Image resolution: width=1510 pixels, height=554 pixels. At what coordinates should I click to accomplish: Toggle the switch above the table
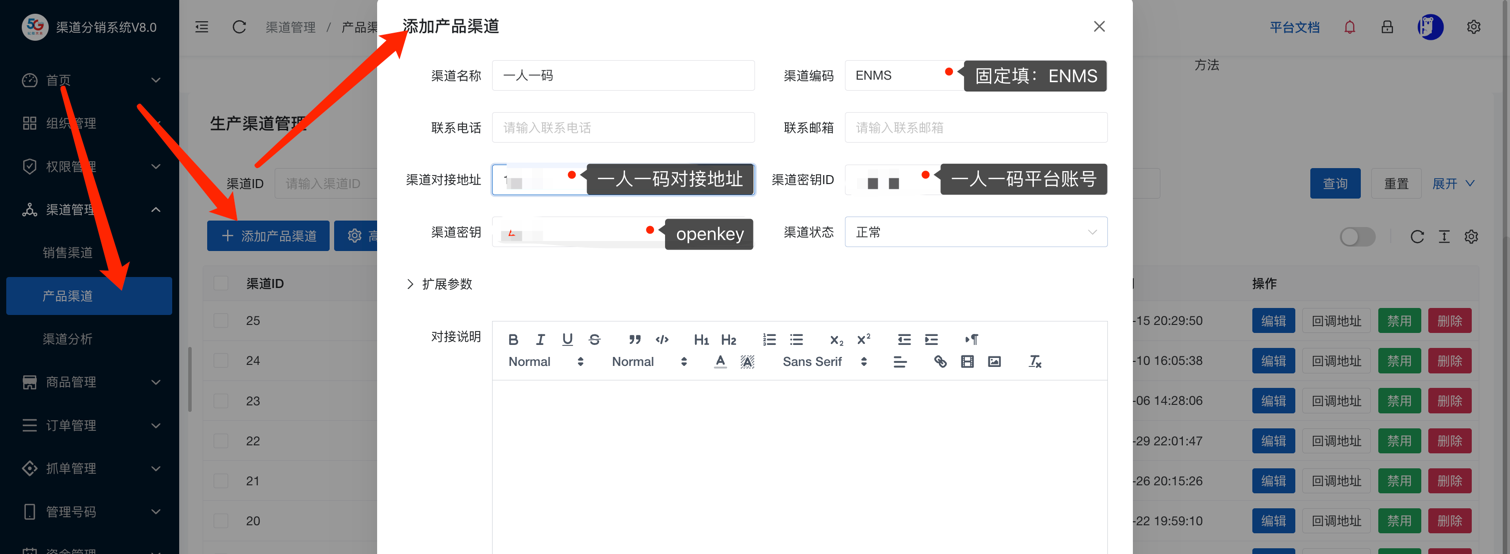pos(1357,237)
